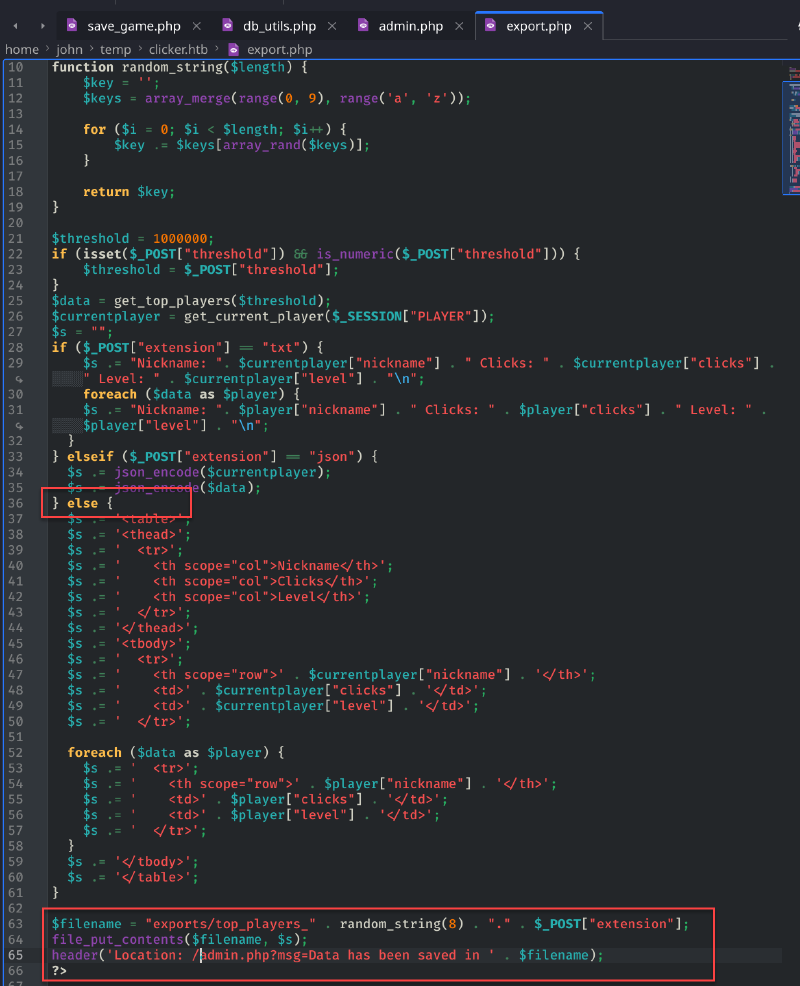Switch to the save_game.php tab
The height and width of the screenshot is (986, 800).
coord(133,26)
